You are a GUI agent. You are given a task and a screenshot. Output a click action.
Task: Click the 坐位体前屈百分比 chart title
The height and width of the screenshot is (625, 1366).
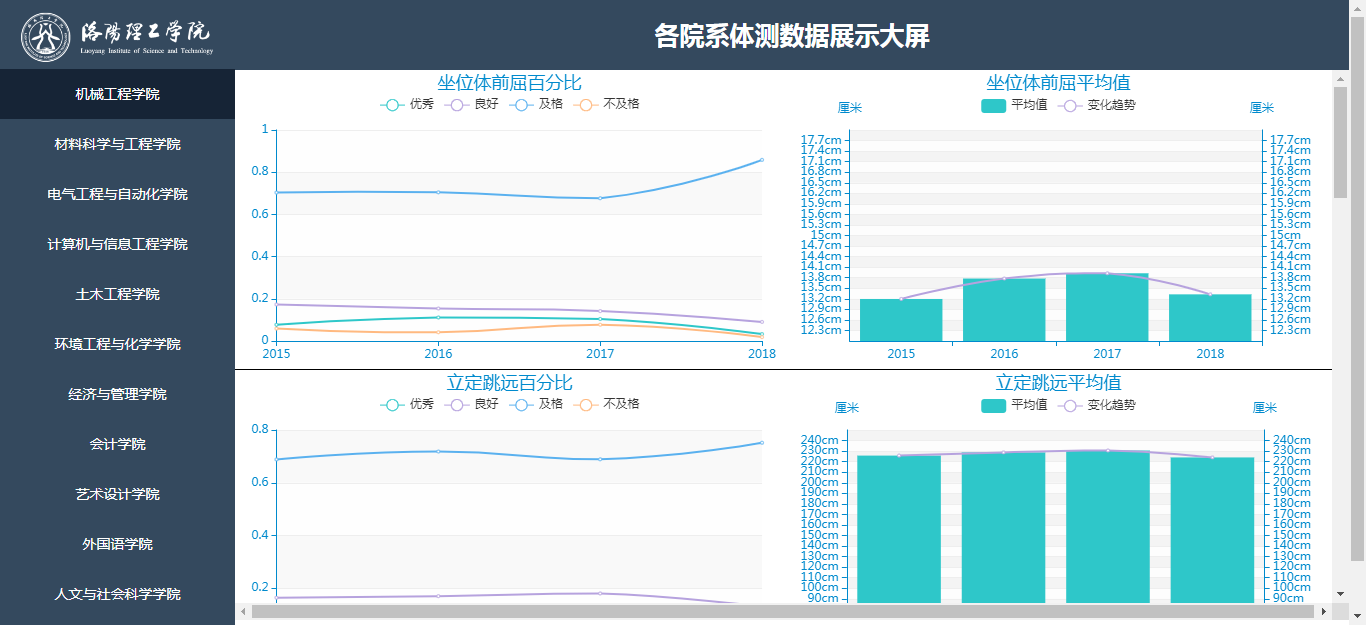coord(509,83)
